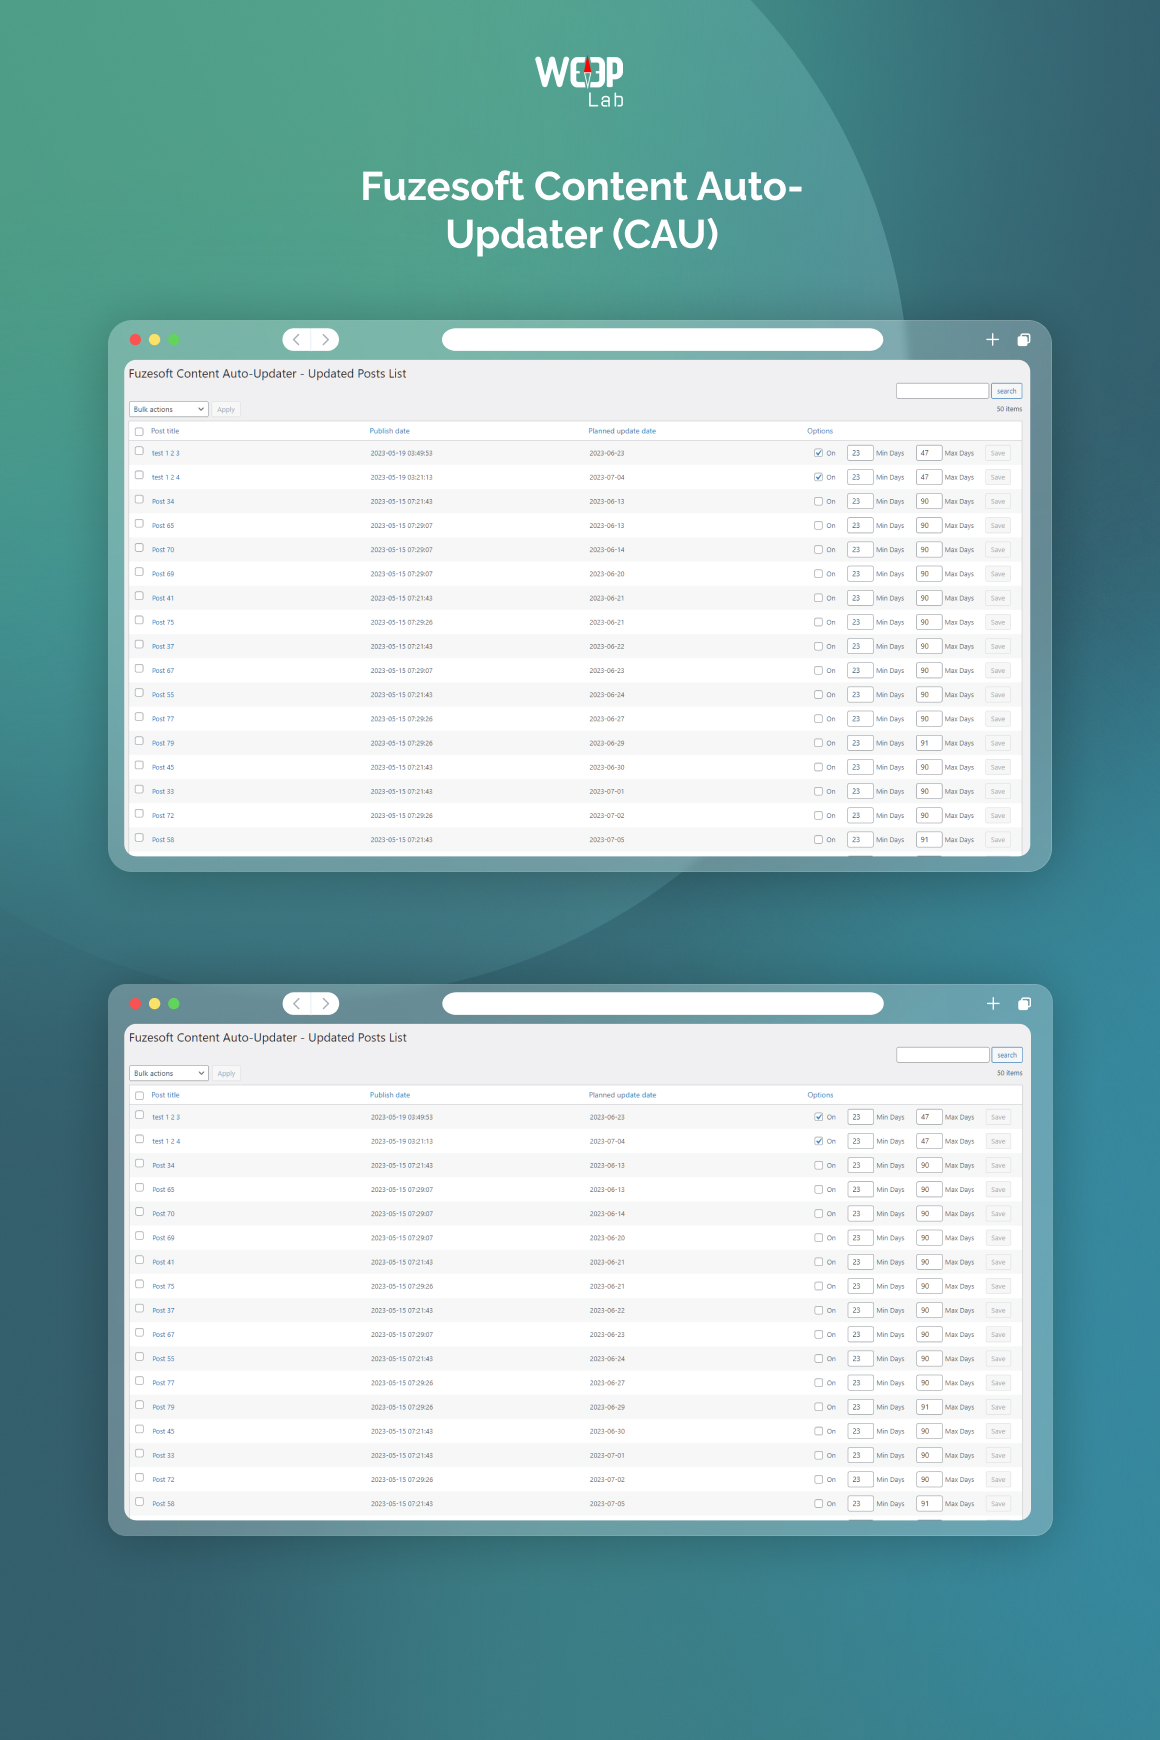Edit Max Days field for Post 58, bottom window
The width and height of the screenshot is (1160, 1740).
pos(929,1504)
